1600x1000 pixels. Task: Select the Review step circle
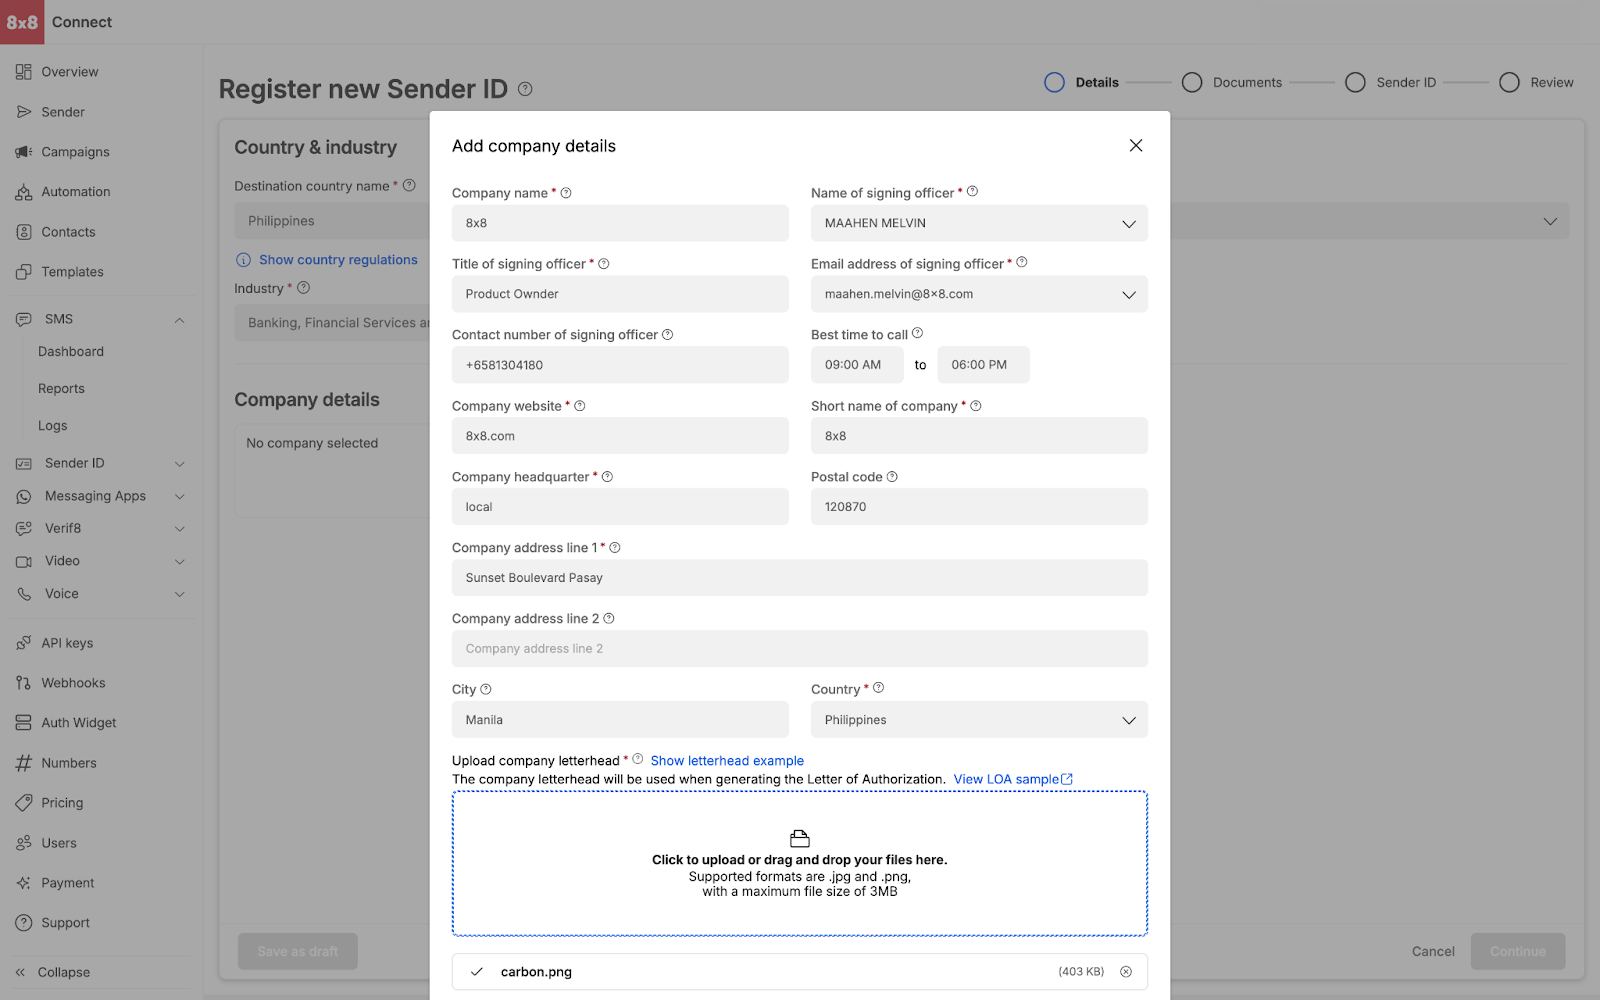pos(1509,83)
